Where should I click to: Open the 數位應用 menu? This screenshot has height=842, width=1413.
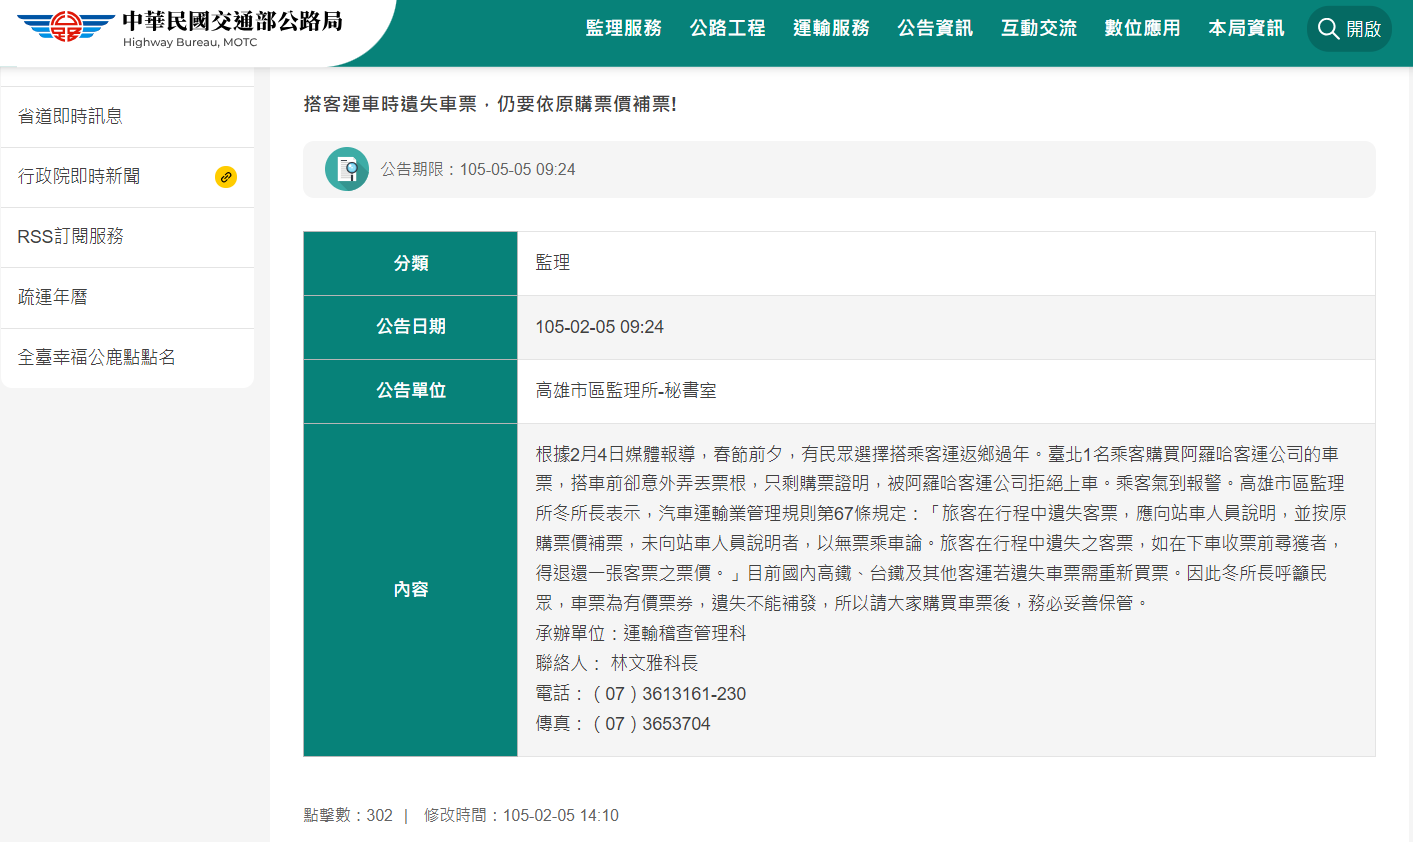(x=1143, y=28)
